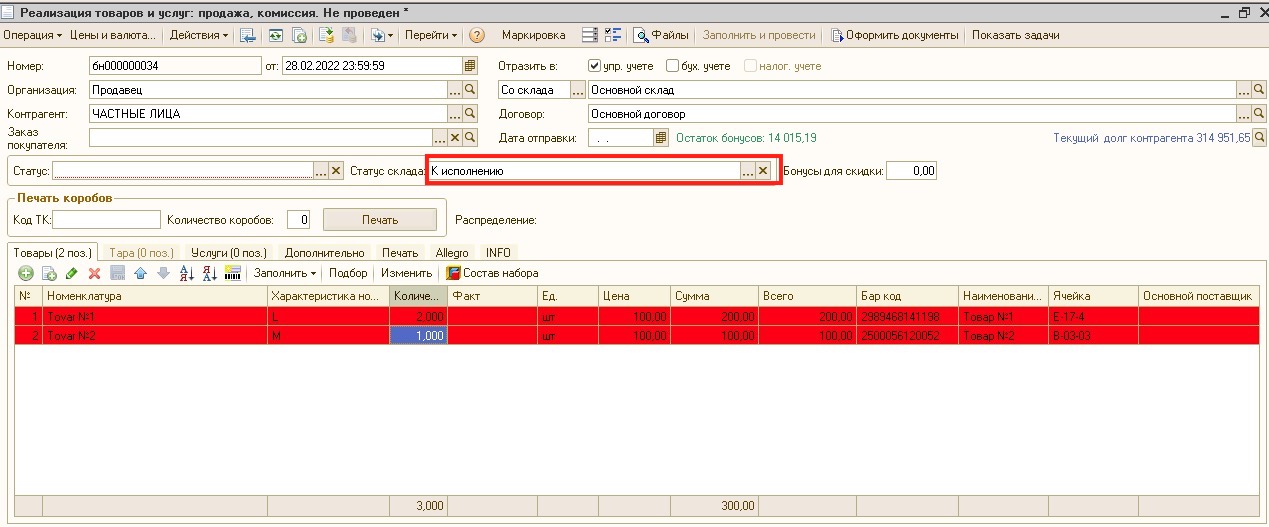Open the Действия dropdown menu

click(198, 35)
